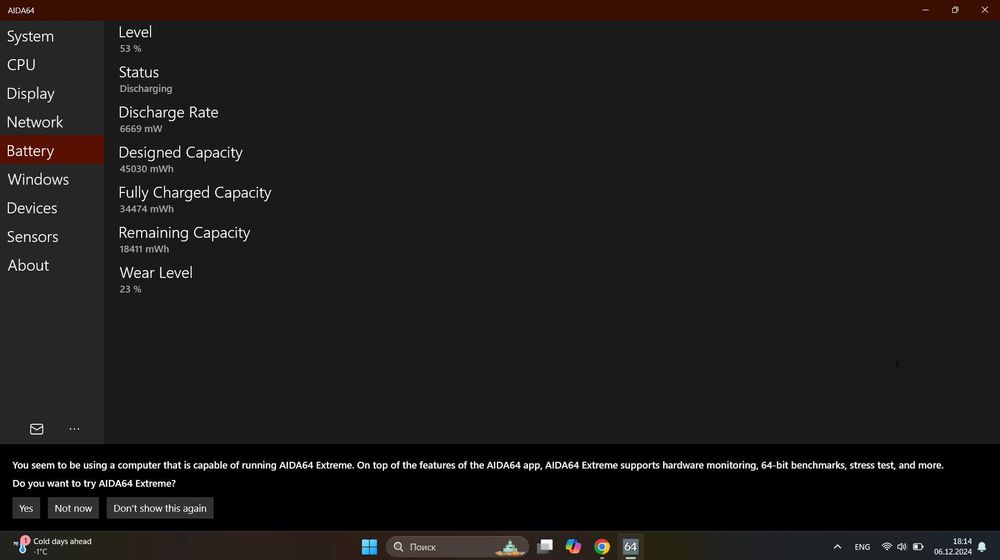Minimize the AIDA64 window
Image resolution: width=1000 pixels, height=560 pixels.
pos(925,10)
